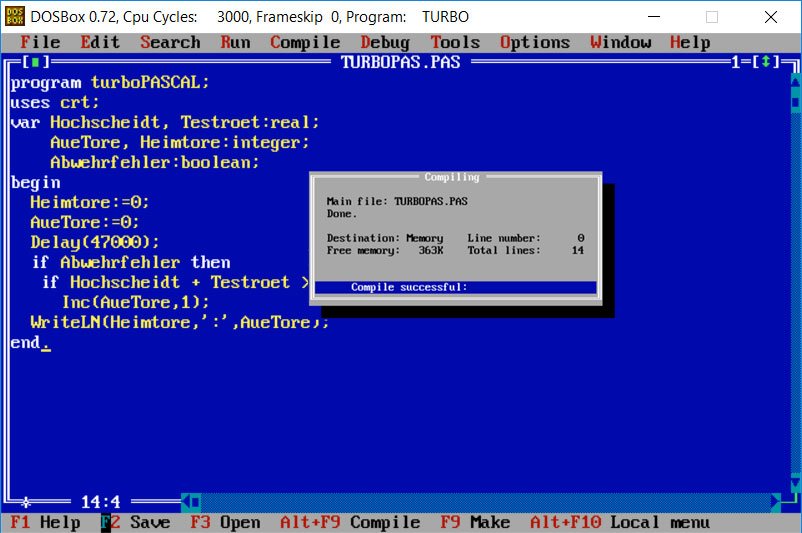The width and height of the screenshot is (802, 533).
Task: Click 'Abwehrfehler:boolean;' line
Action: [x=155, y=162]
